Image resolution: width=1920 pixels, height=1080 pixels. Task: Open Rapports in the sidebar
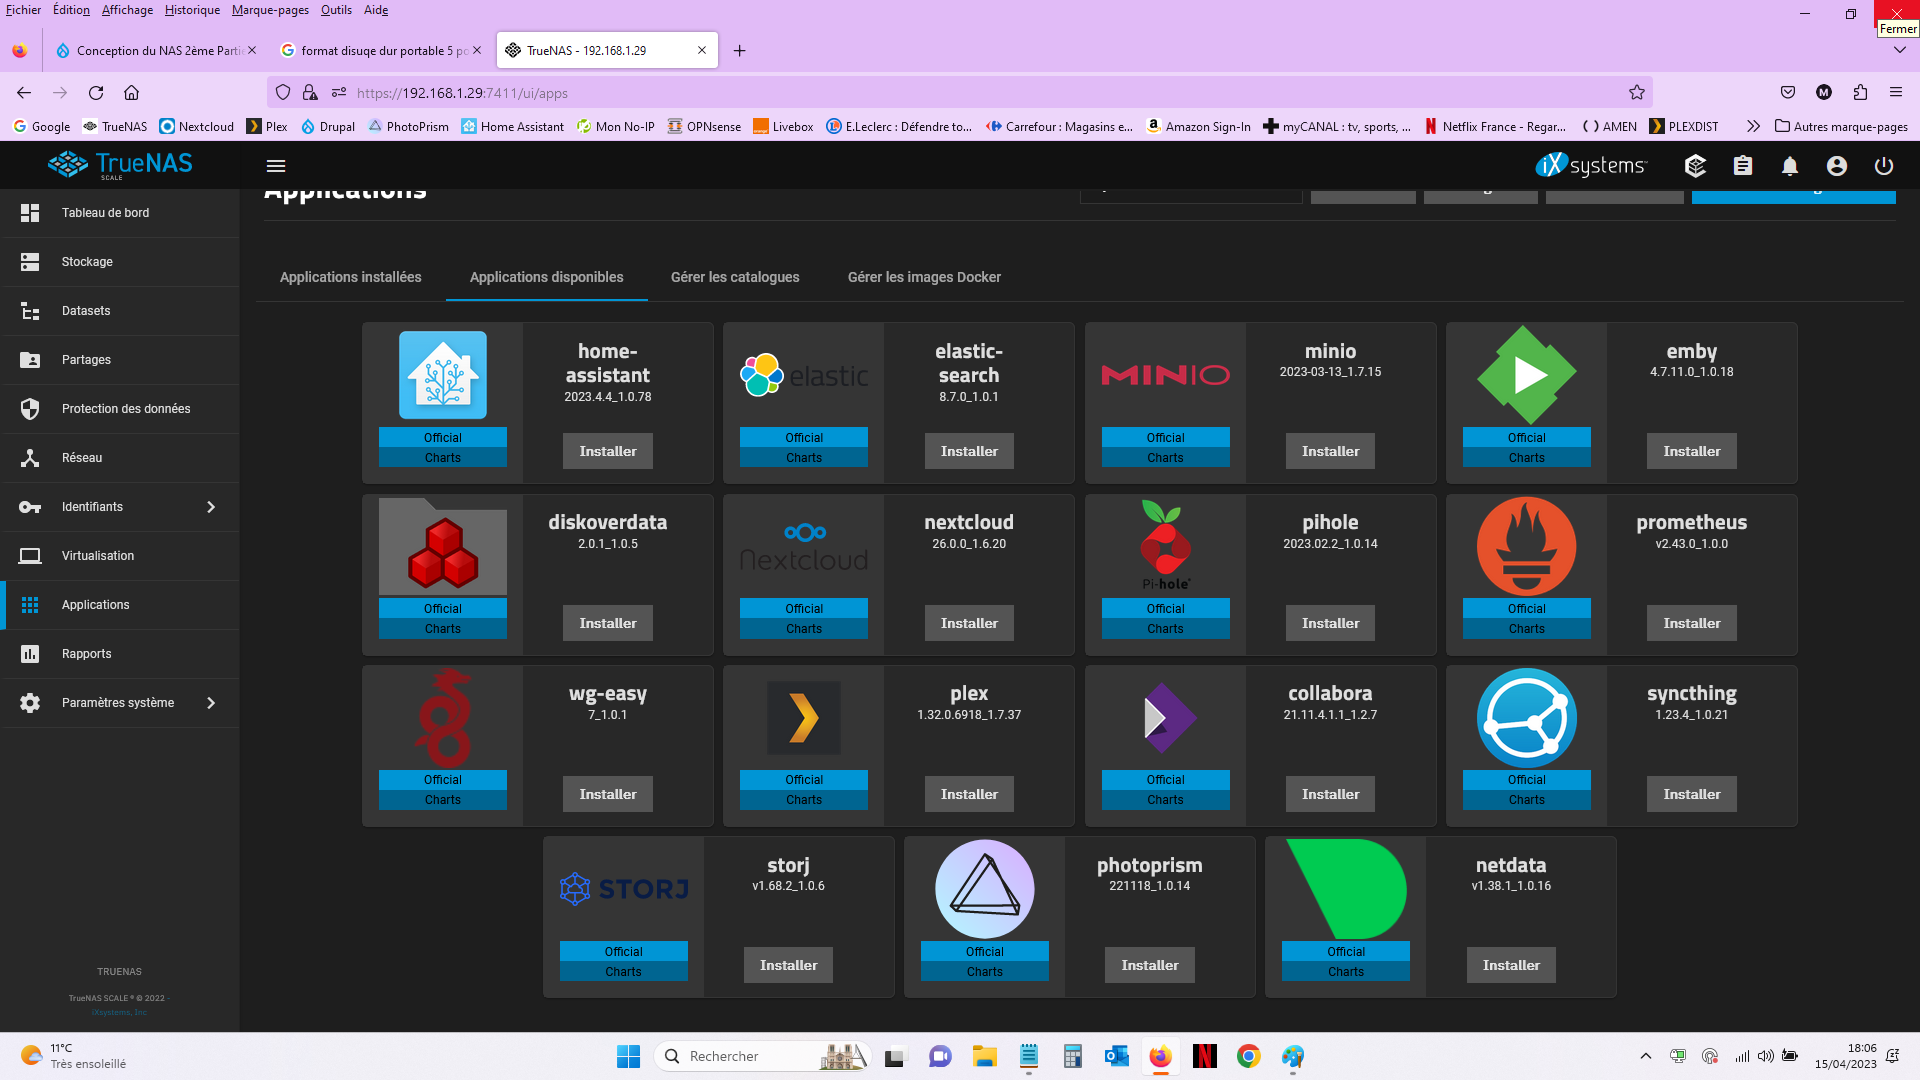coord(86,654)
